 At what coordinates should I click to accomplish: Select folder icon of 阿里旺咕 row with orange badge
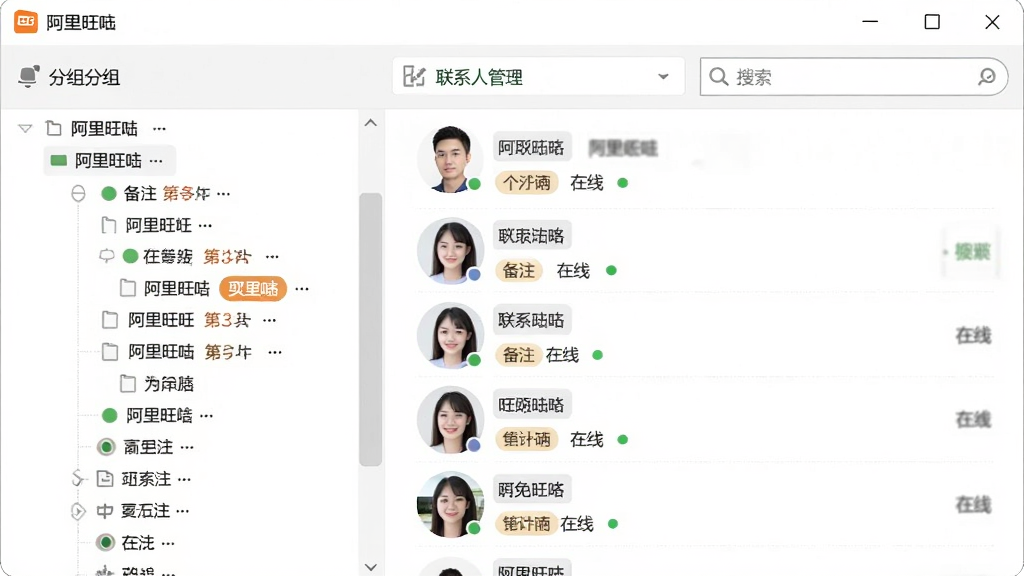pos(128,288)
